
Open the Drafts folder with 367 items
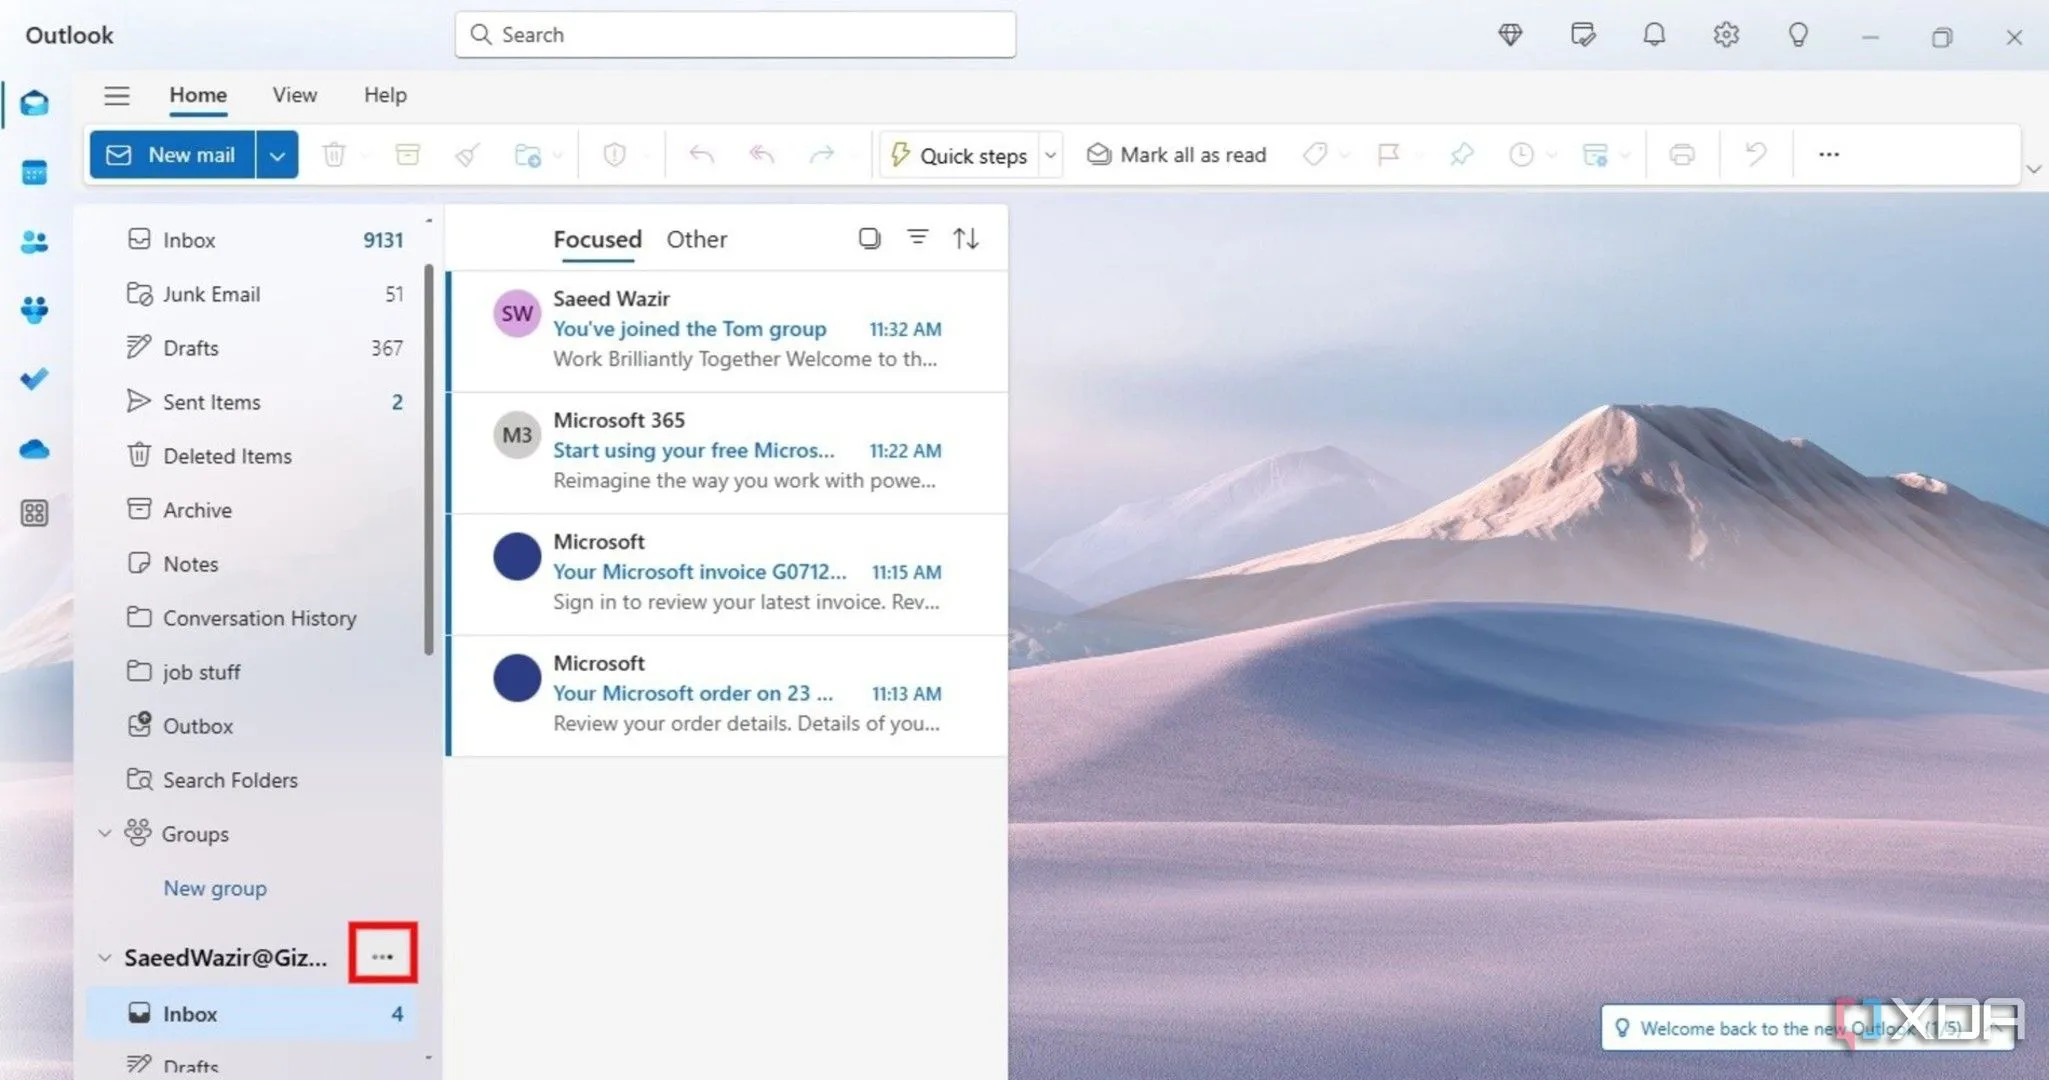[x=265, y=348]
